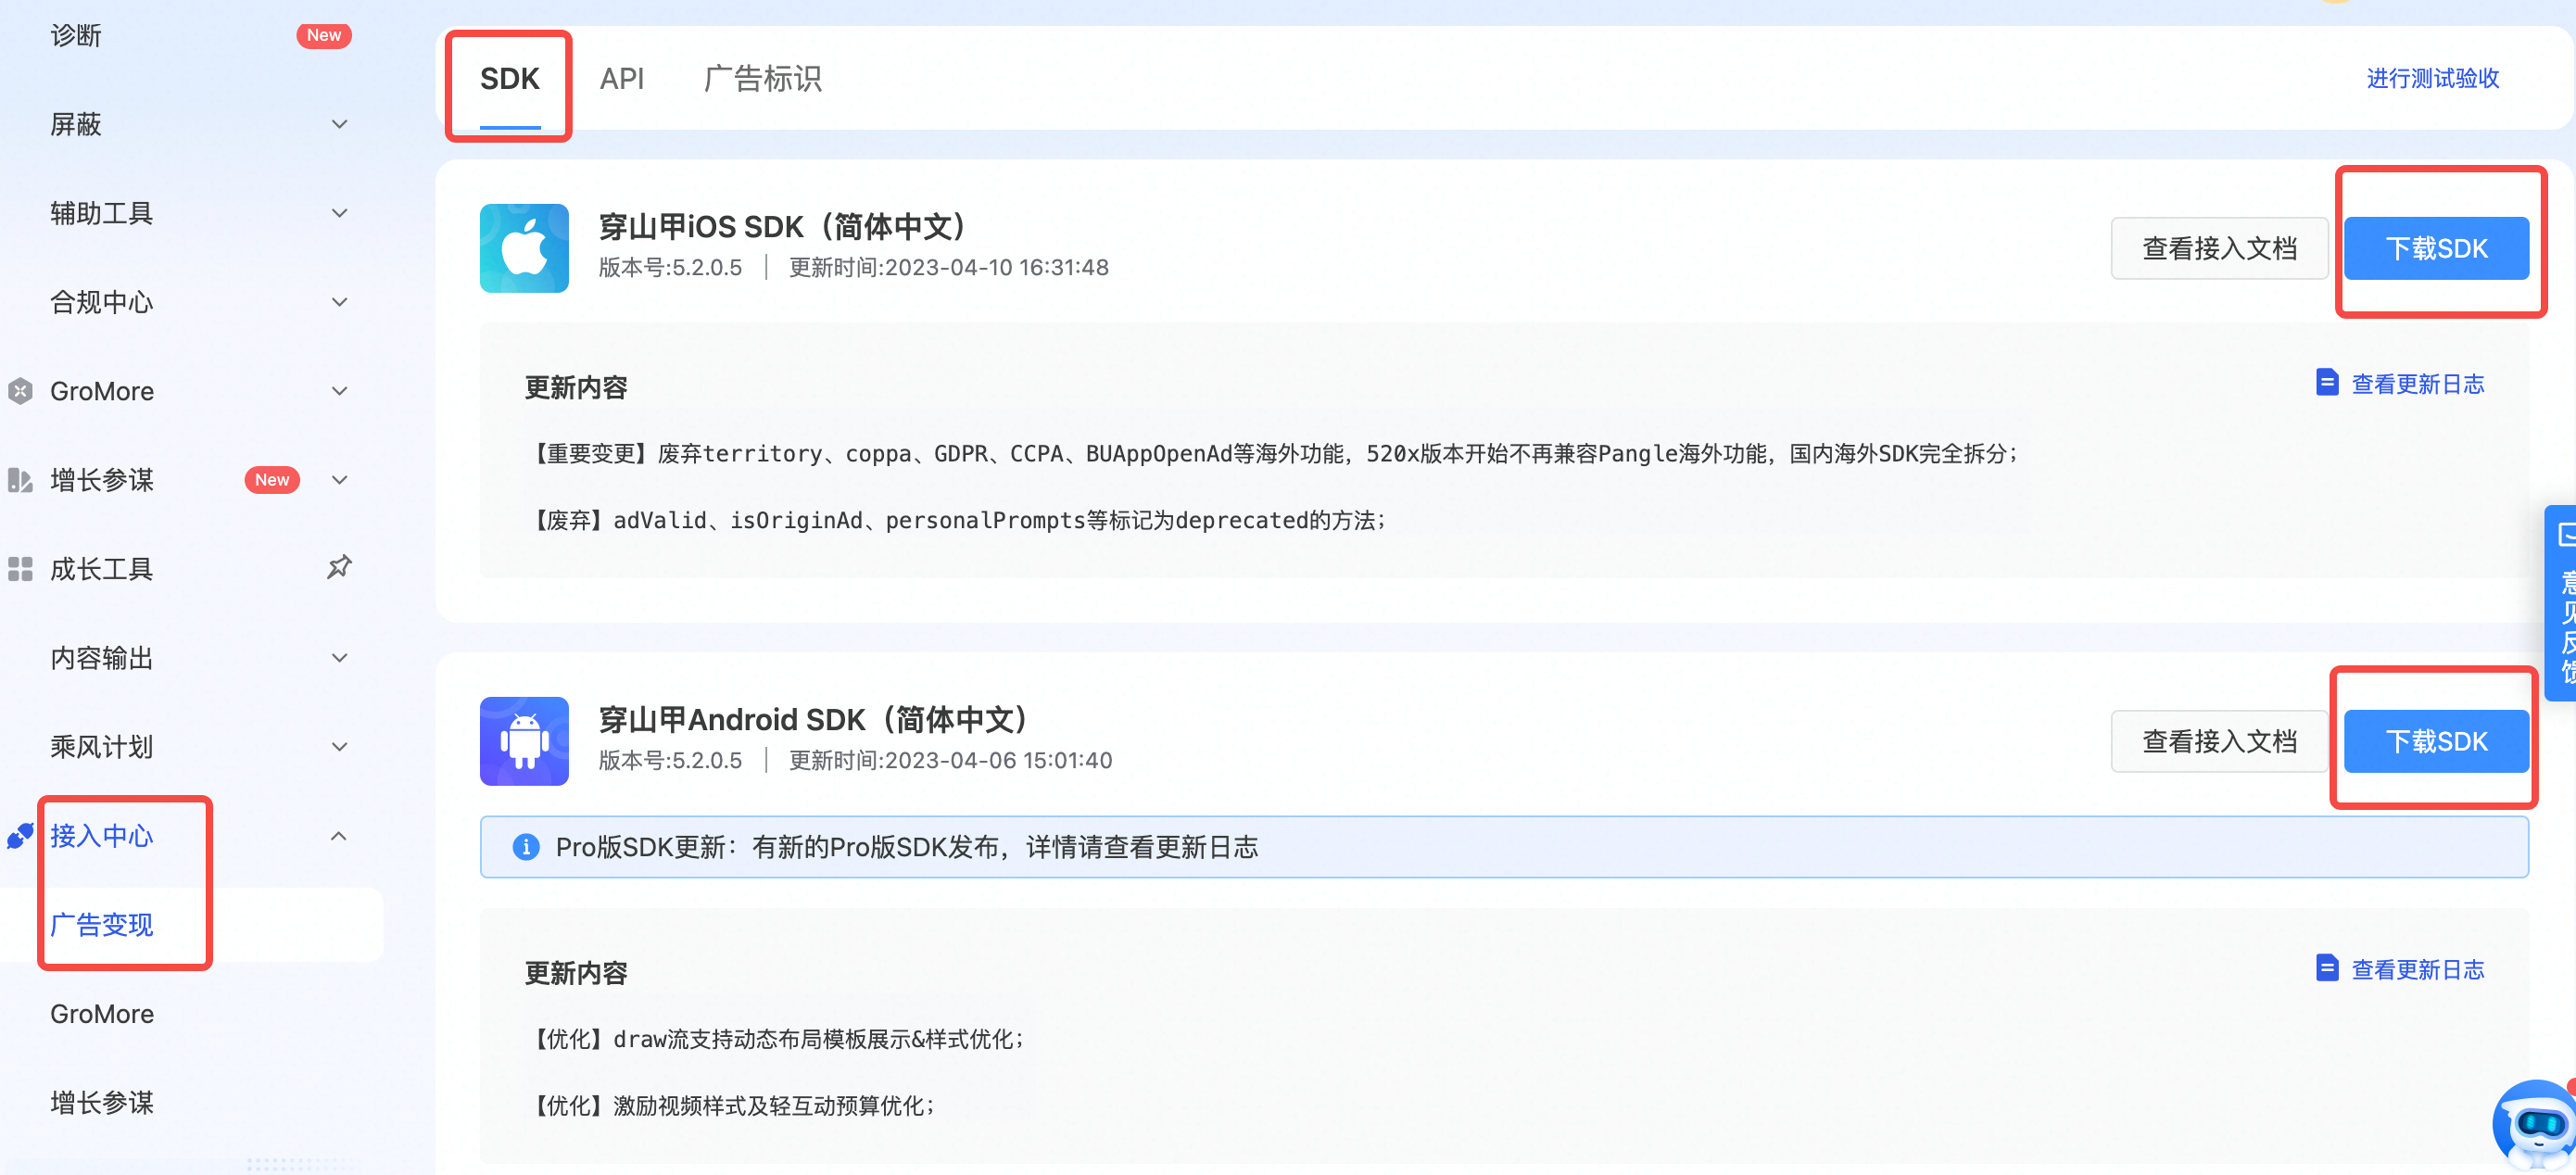Viewport: 2576px width, 1175px height.
Task: Switch to the API tab
Action: 622,79
